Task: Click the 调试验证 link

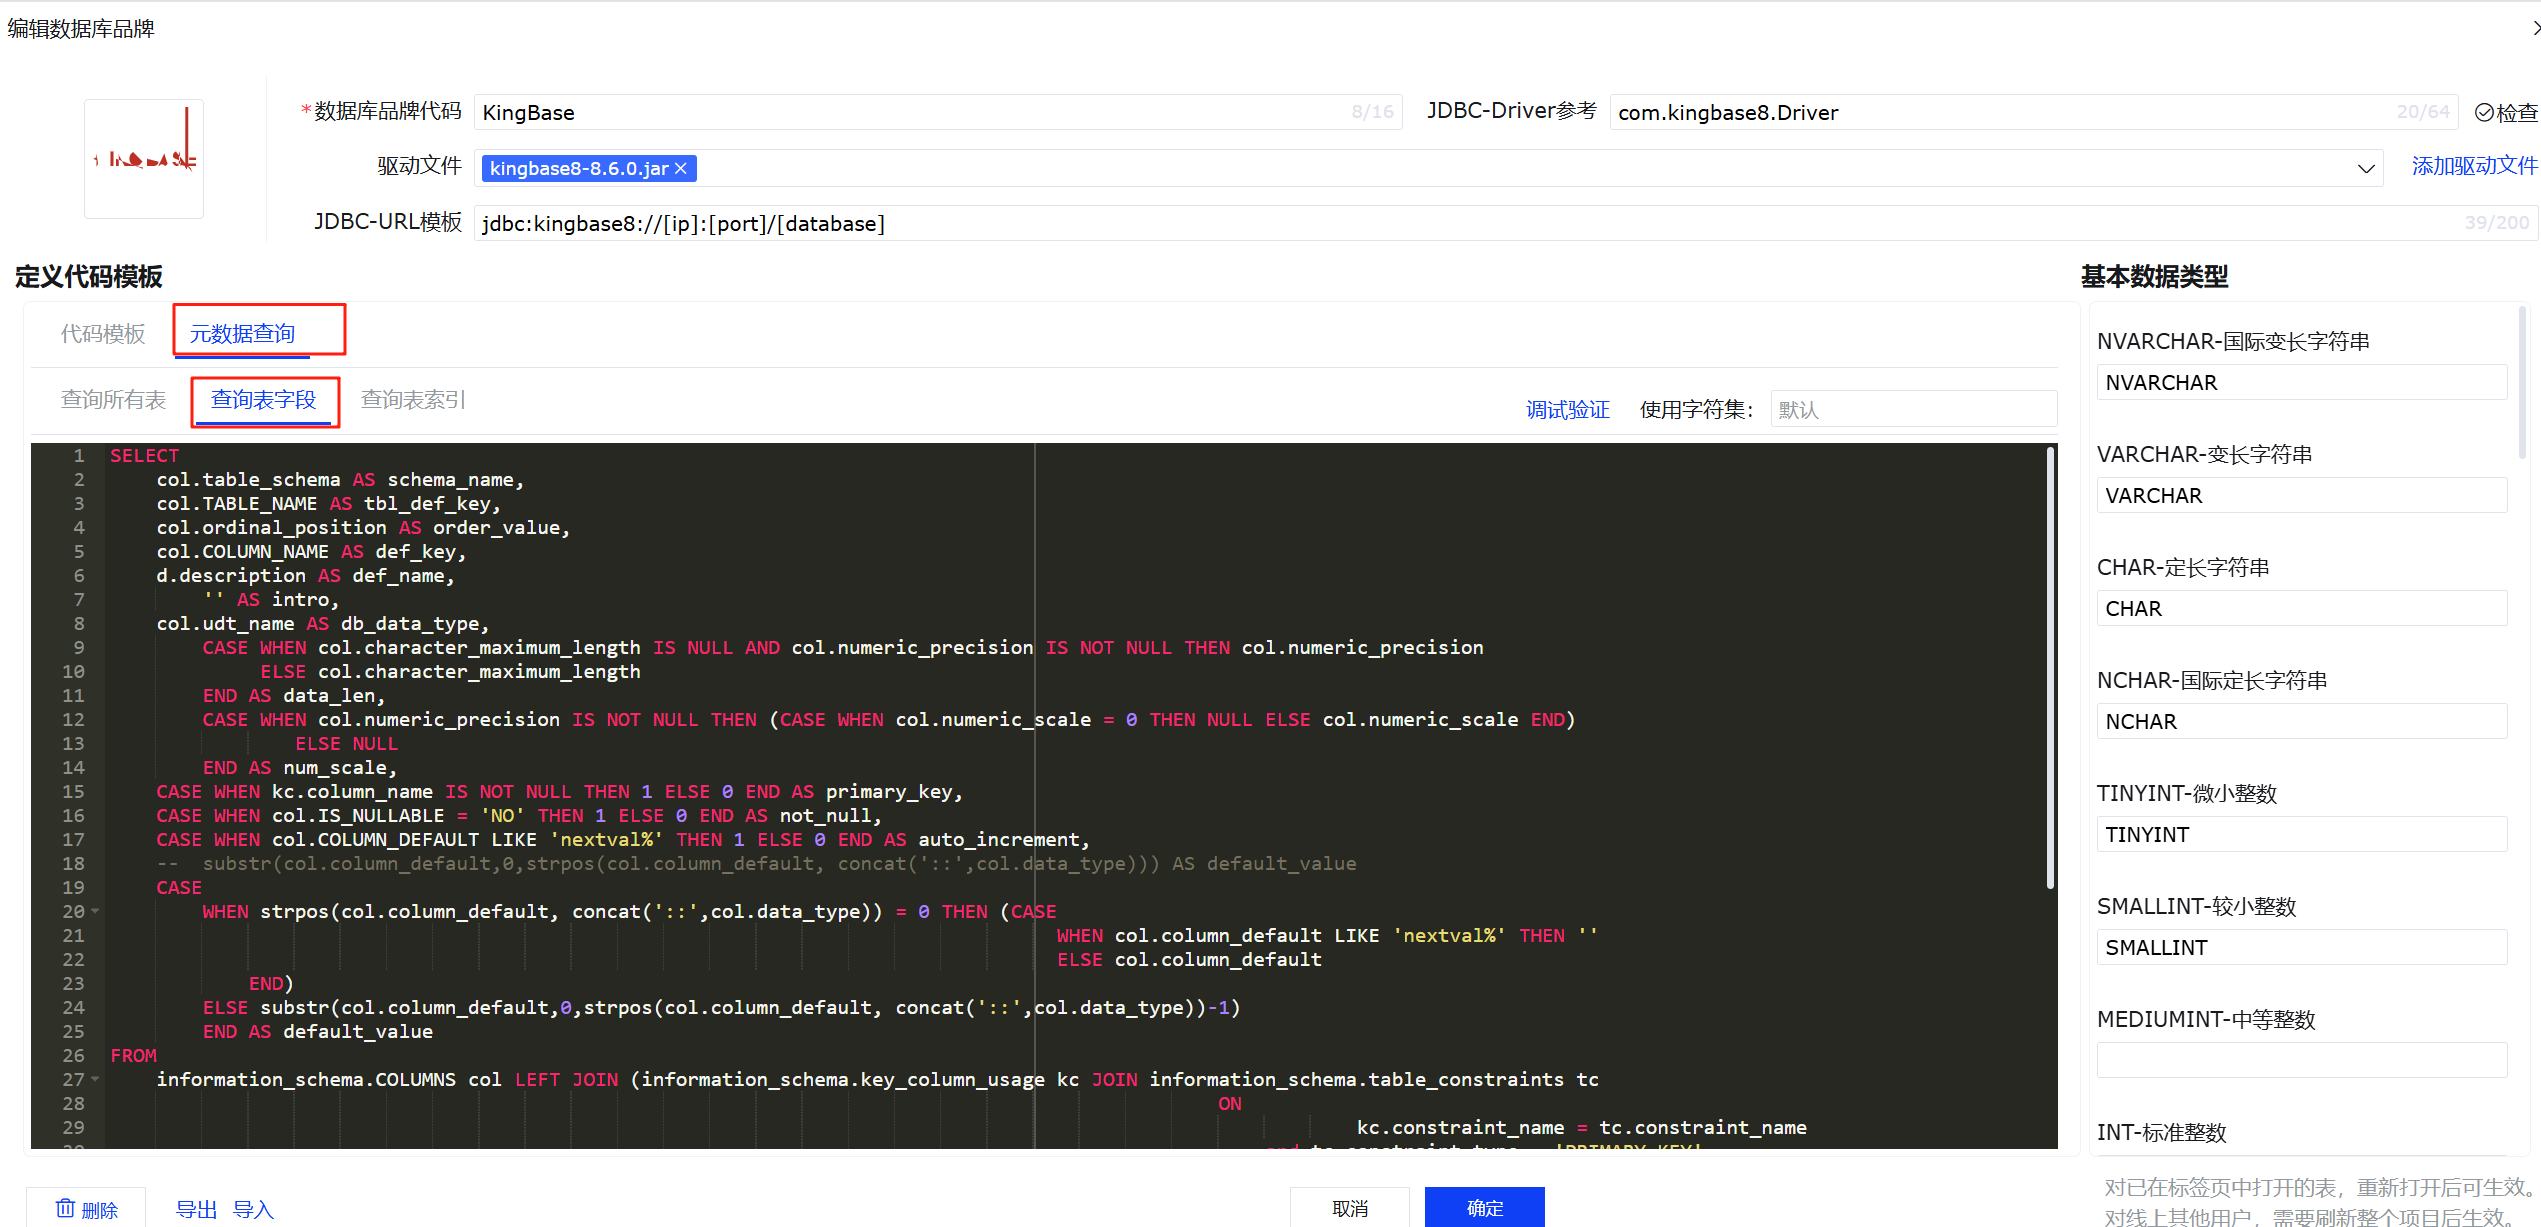Action: [1567, 410]
